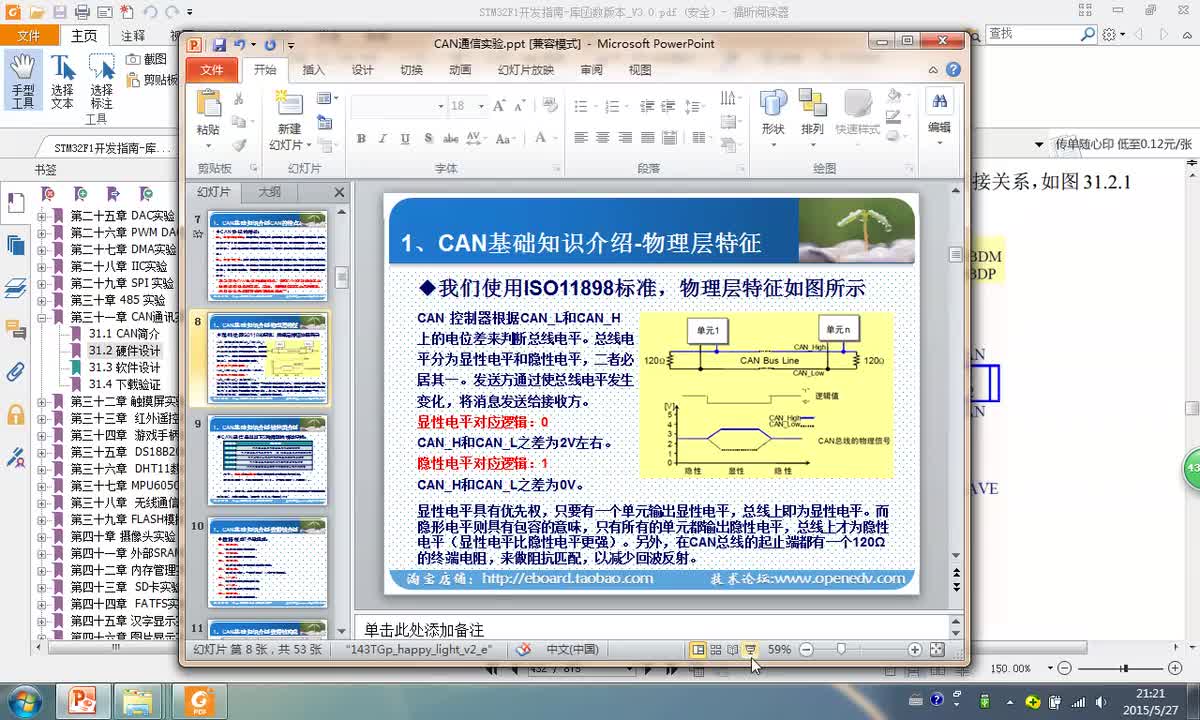The image size is (1200, 720).
Task: Click PowerPoint zoom in plus button
Action: click(x=915, y=649)
